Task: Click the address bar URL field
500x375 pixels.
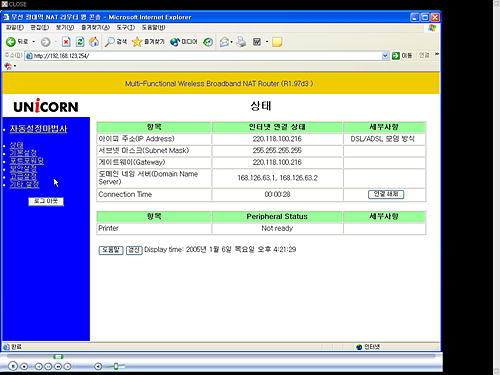Action: pyautogui.click(x=207, y=56)
